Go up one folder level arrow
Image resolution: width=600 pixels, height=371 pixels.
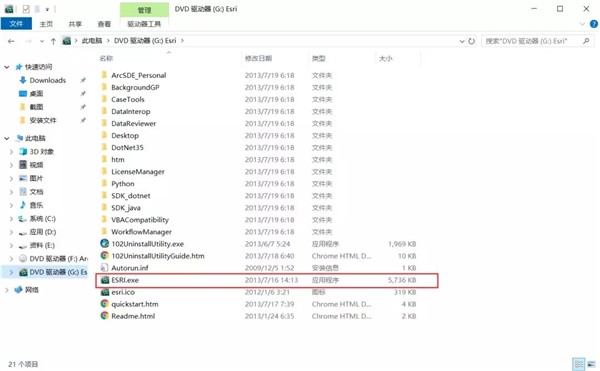click(53, 41)
